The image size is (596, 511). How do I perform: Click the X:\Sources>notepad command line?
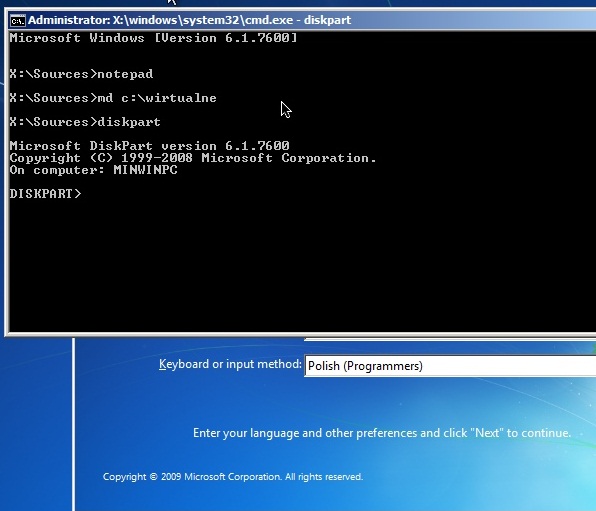81,74
